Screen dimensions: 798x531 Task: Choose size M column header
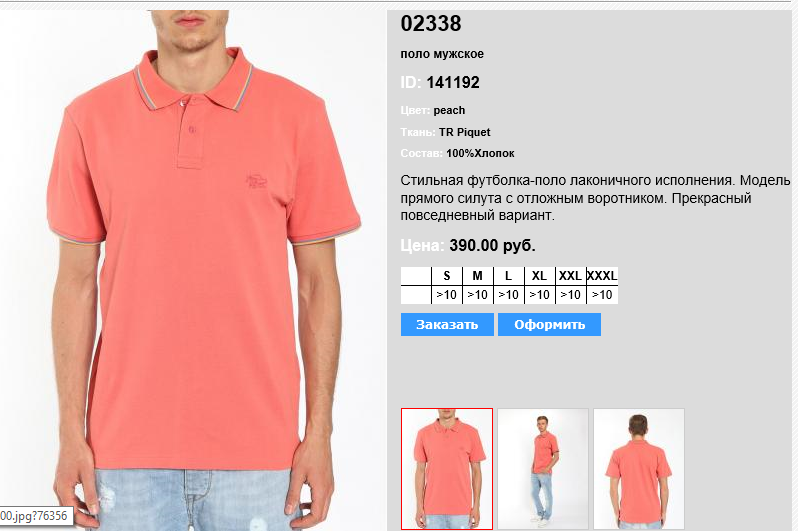(x=477, y=276)
